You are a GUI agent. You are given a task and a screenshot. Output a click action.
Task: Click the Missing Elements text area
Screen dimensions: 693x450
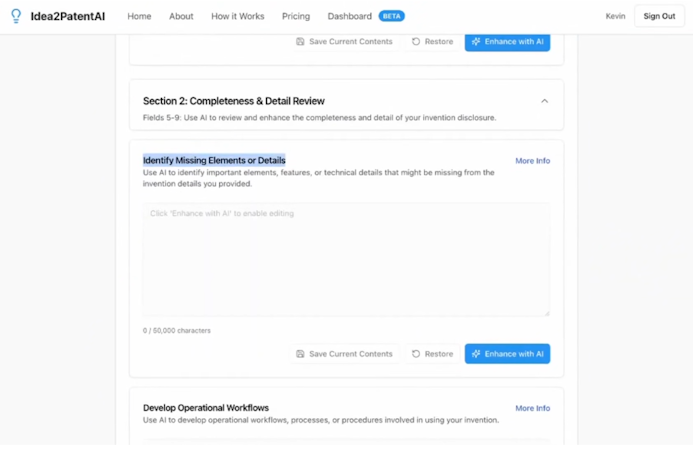[x=346, y=260]
